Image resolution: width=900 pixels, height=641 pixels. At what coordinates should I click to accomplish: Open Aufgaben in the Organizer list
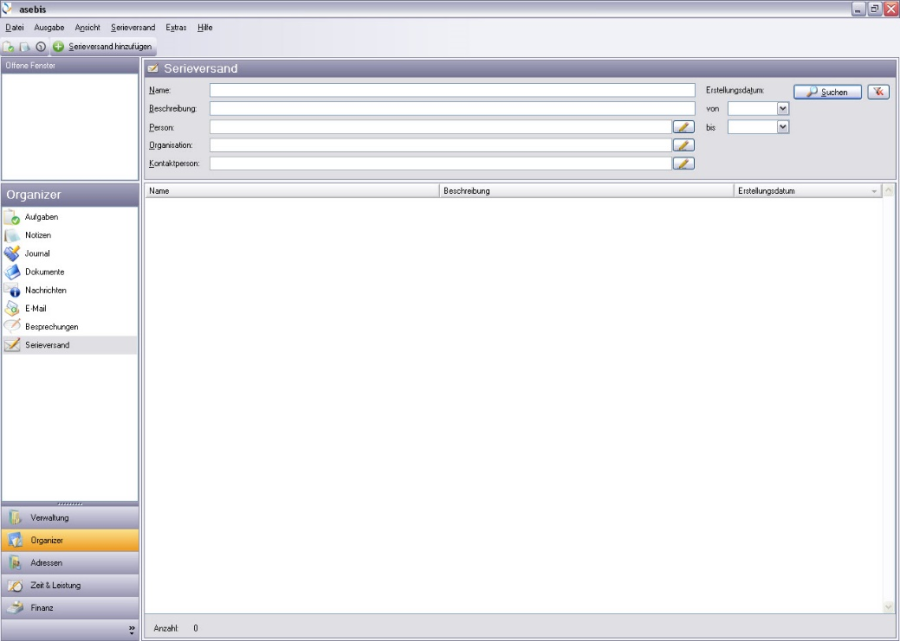[x=40, y=217]
